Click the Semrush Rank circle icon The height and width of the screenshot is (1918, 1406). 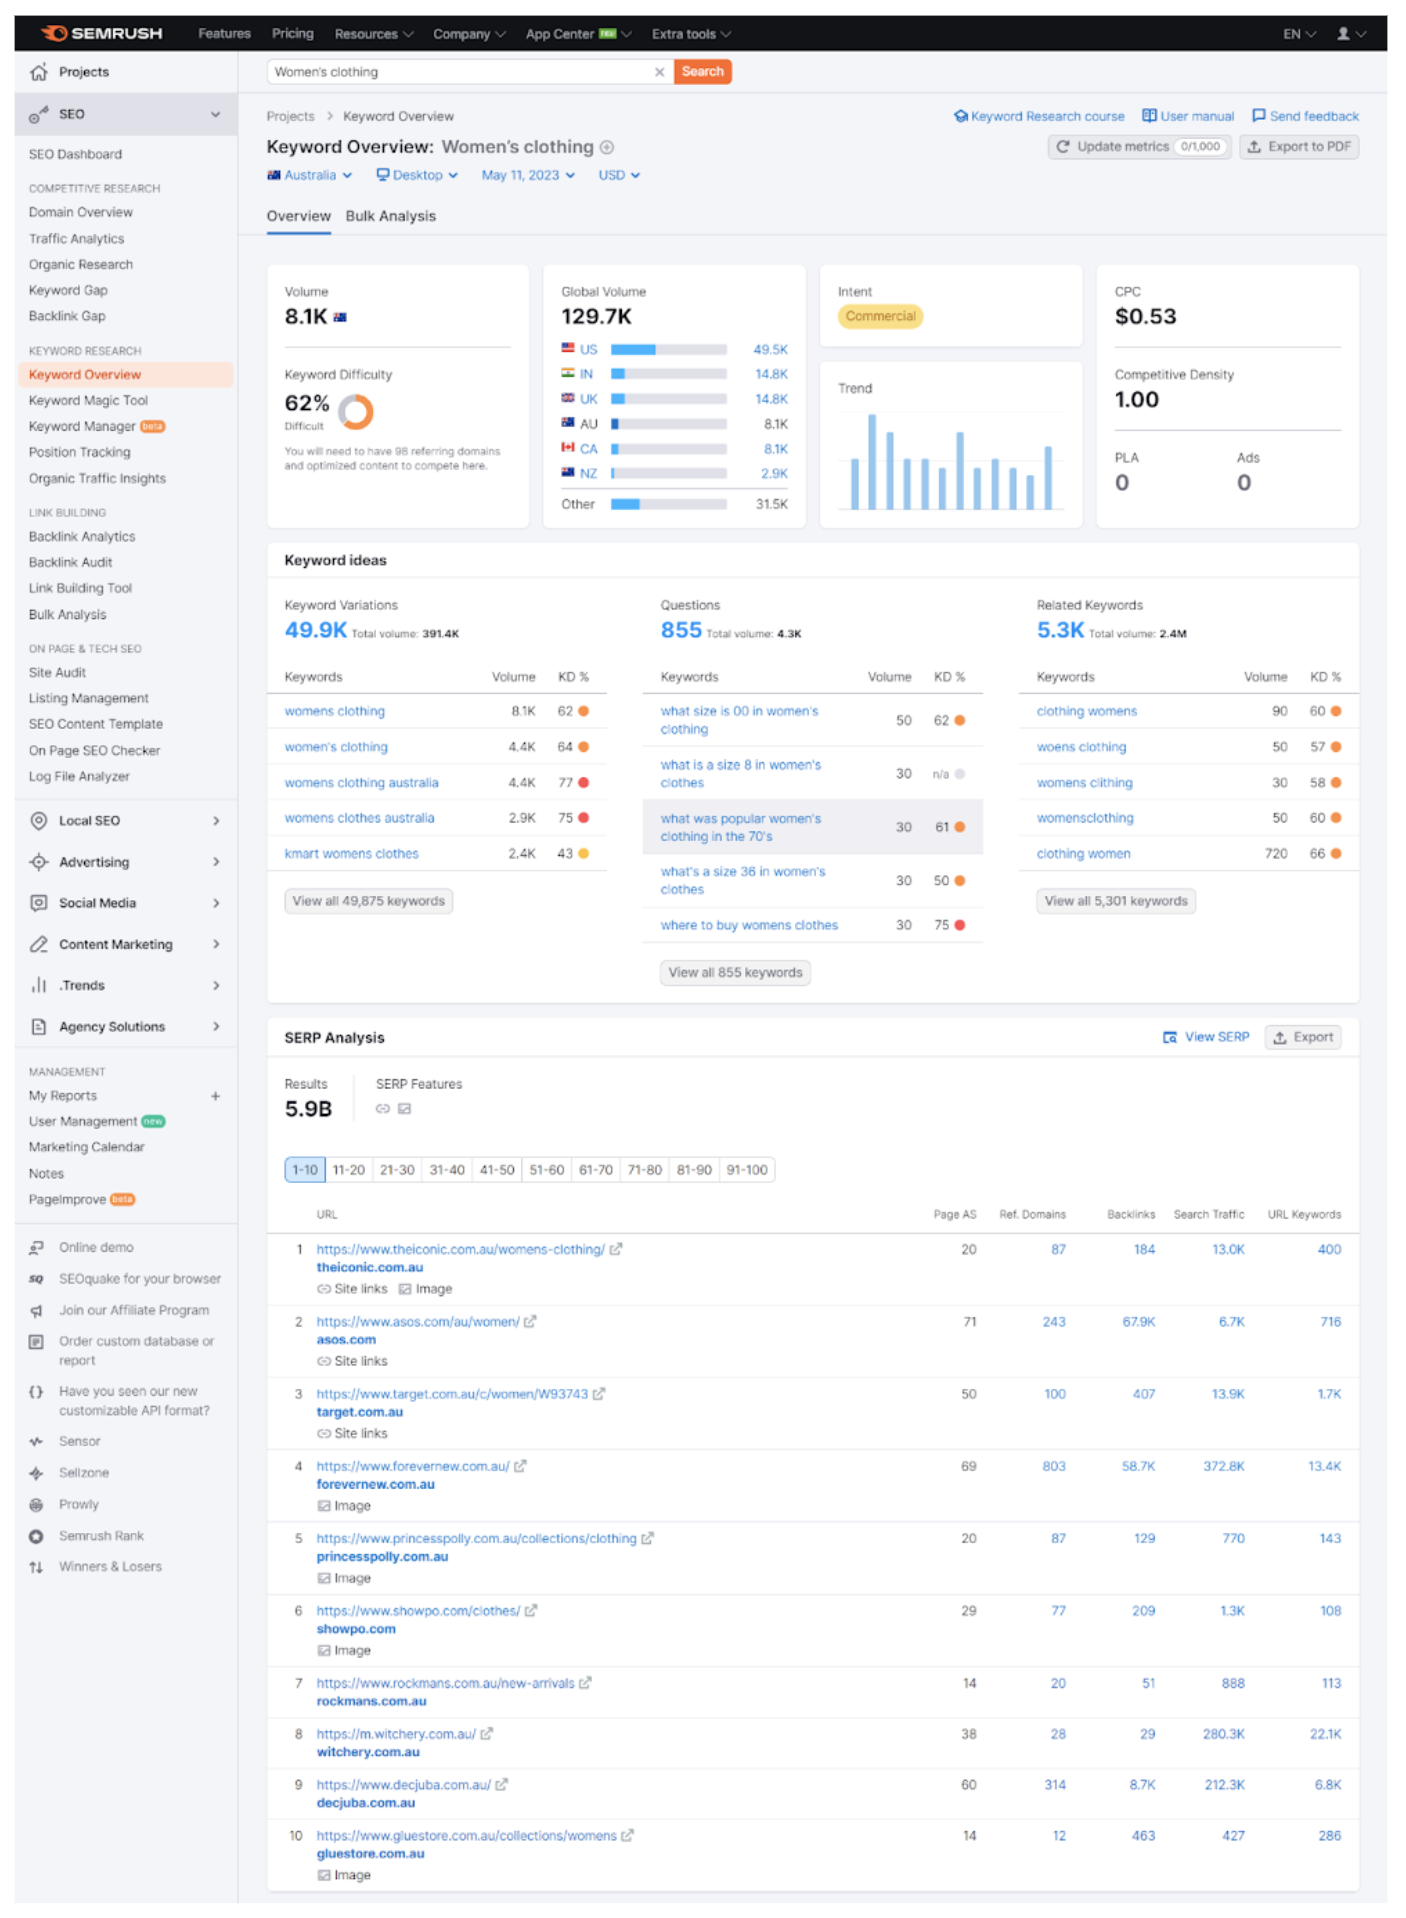36,1536
